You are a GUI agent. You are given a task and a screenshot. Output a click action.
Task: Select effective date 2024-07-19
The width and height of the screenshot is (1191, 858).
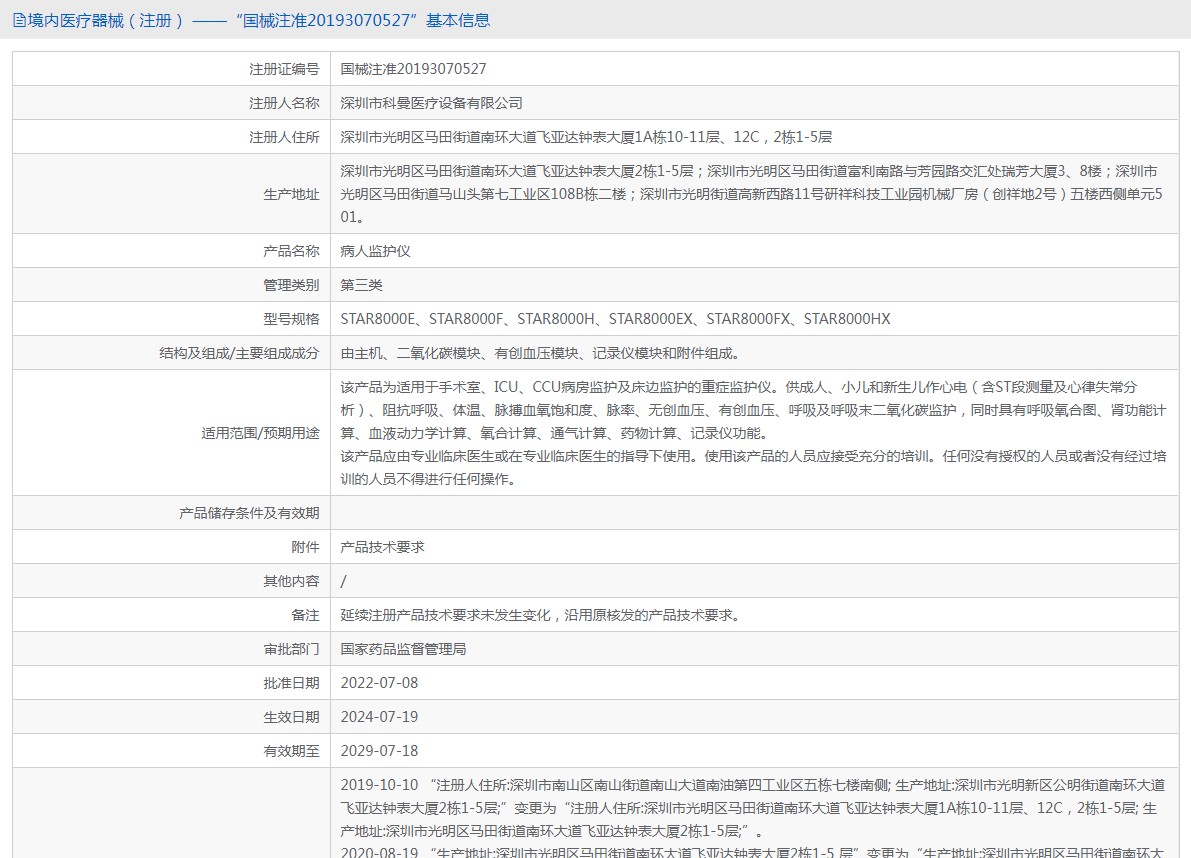tap(379, 718)
